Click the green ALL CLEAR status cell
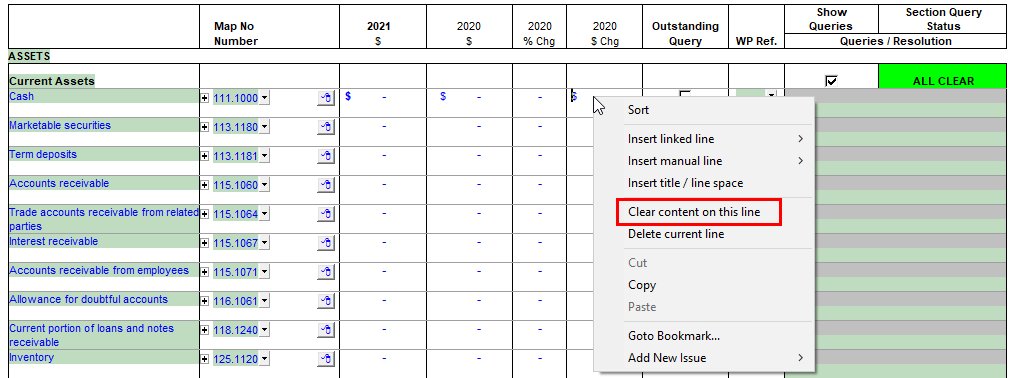The width and height of the screenshot is (1012, 378). (942, 81)
